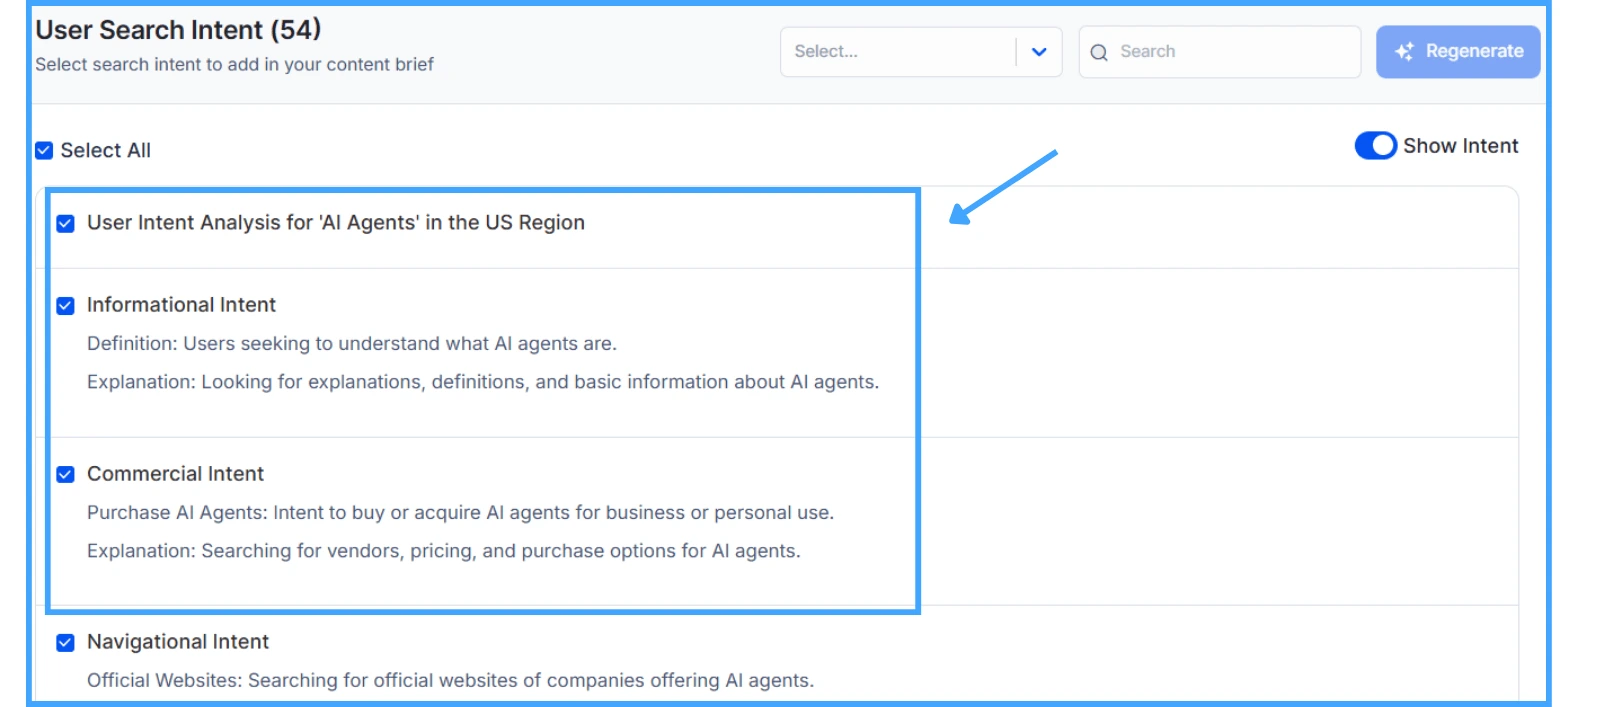Click the 'Navigational Intent' row title
This screenshot has height=707, width=1605.
point(178,642)
